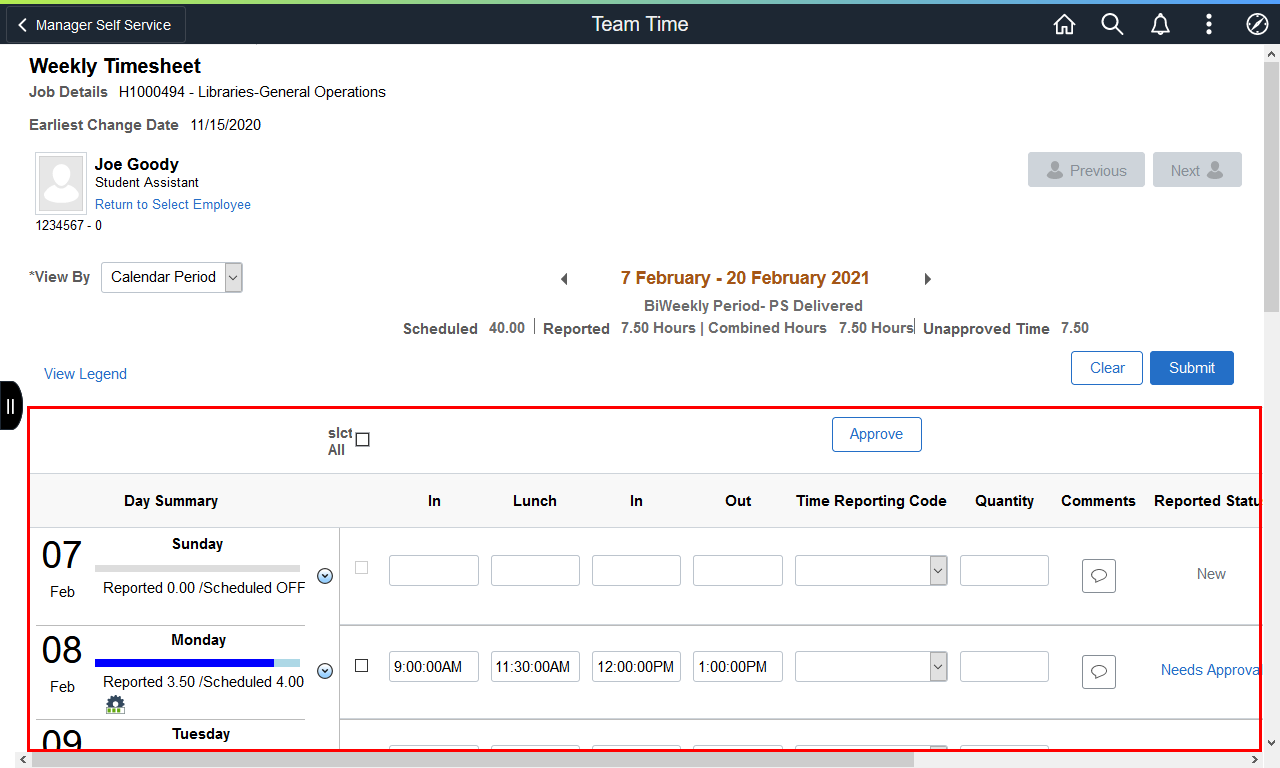1280x768 pixels.
Task: Open Time Reporting Code dropdown for Monday
Action: click(871, 666)
